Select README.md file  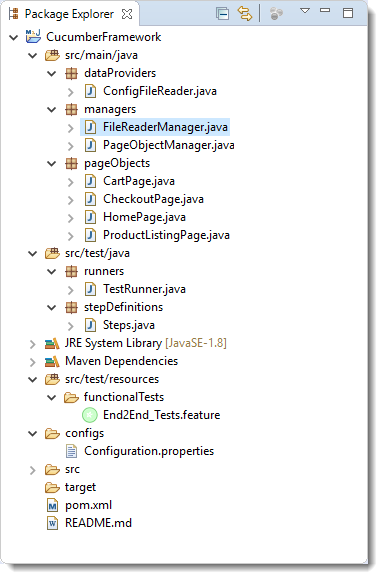pyautogui.click(x=98, y=523)
